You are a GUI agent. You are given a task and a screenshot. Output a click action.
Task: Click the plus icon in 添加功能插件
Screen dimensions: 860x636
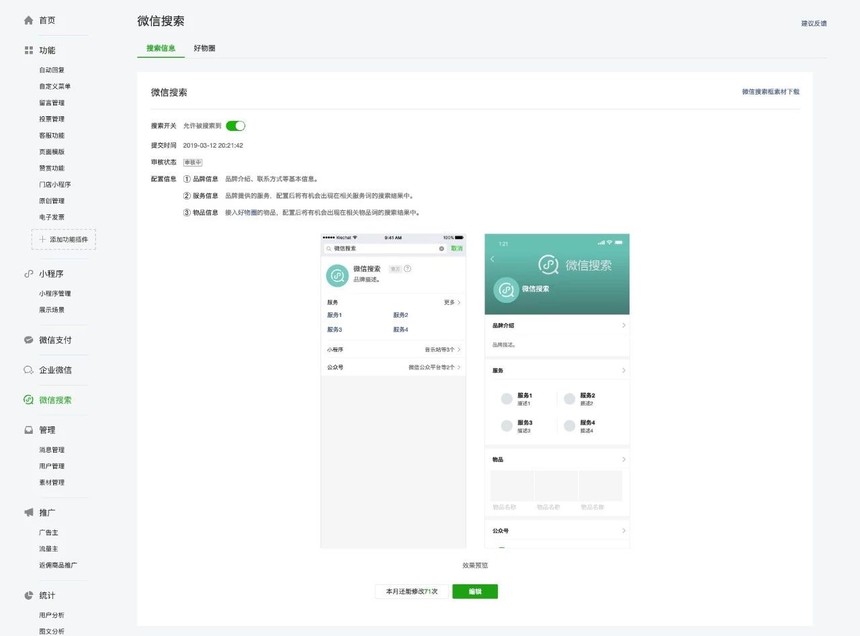[x=42, y=239]
